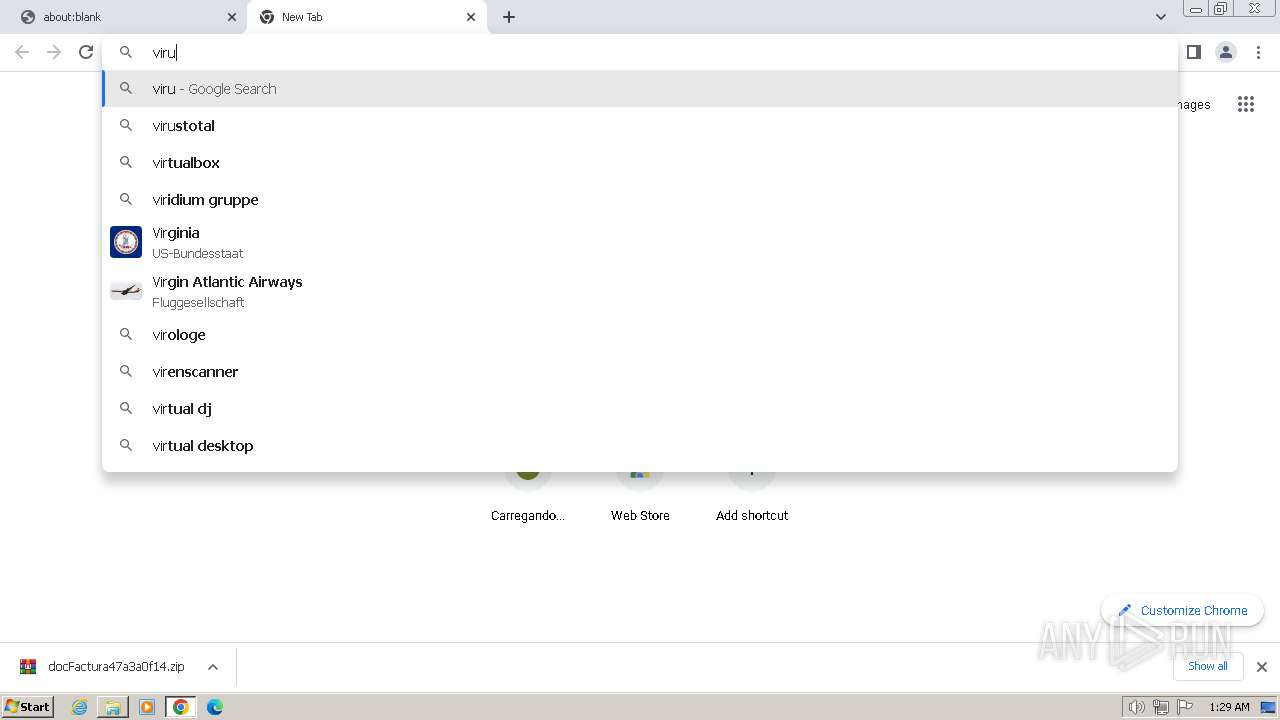Click the address bar with text viru
The image size is (1280, 720).
(640, 52)
